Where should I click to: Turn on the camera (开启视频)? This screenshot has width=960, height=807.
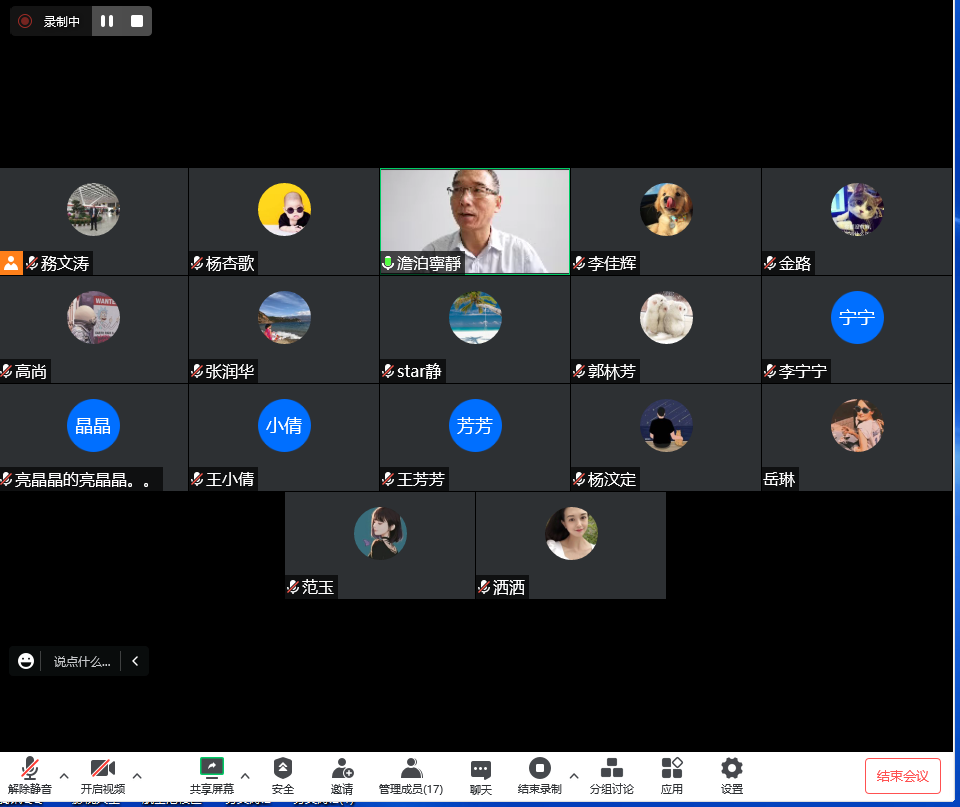point(103,774)
